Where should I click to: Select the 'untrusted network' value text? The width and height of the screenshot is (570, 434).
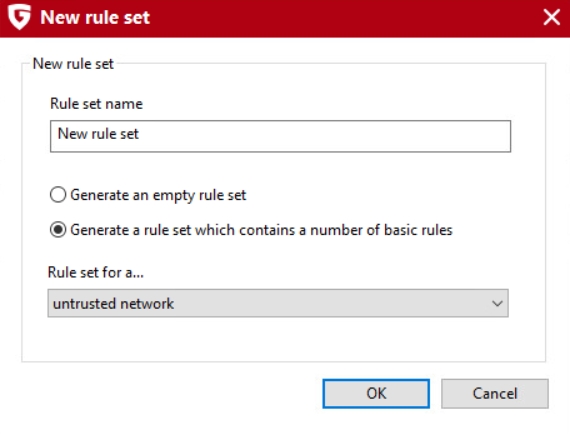point(113,304)
